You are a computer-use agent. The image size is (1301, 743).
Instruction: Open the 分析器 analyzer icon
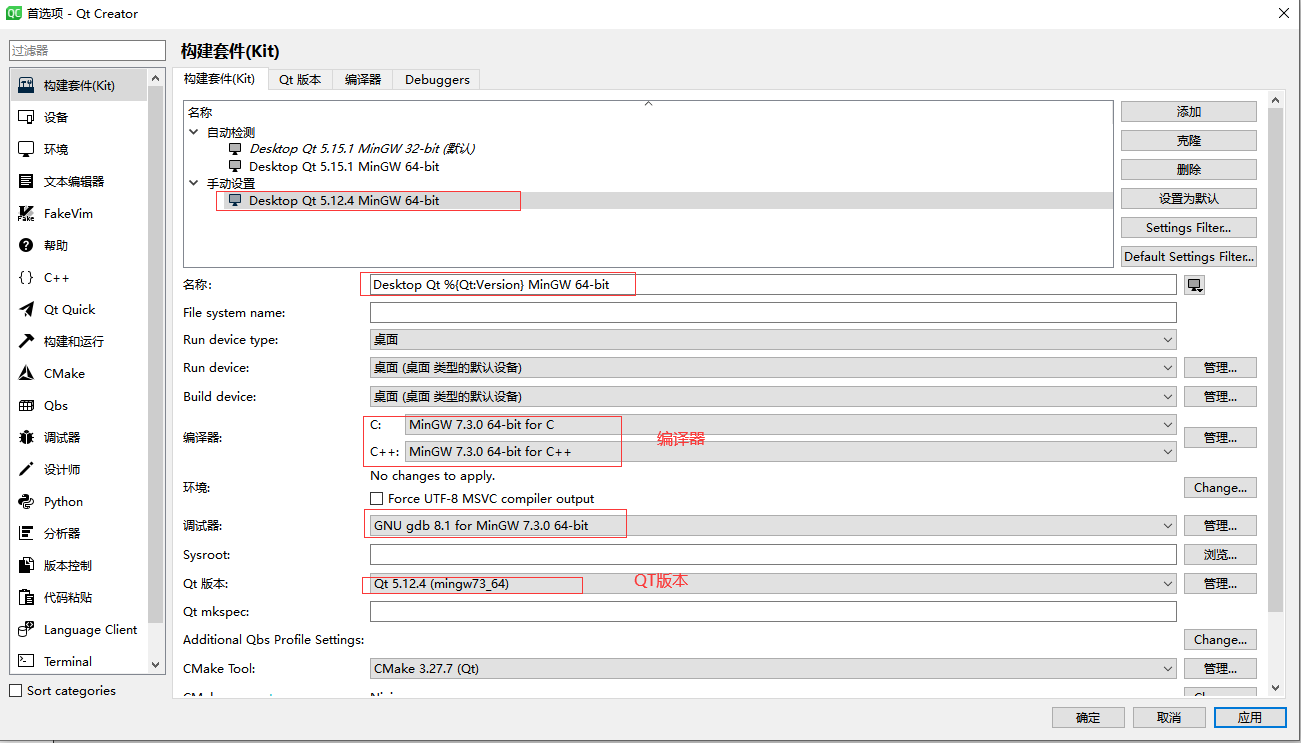click(x=26, y=533)
